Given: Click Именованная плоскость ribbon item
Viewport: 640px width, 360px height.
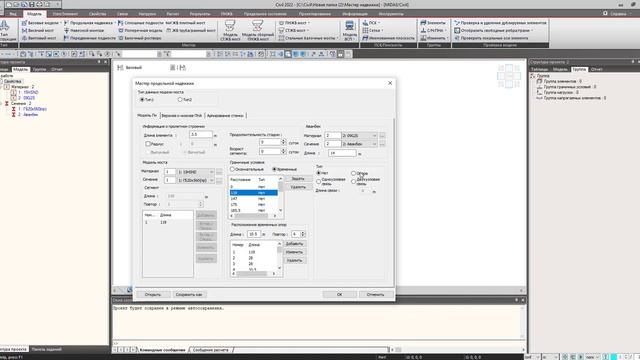Looking at the screenshot, I should [388, 38].
